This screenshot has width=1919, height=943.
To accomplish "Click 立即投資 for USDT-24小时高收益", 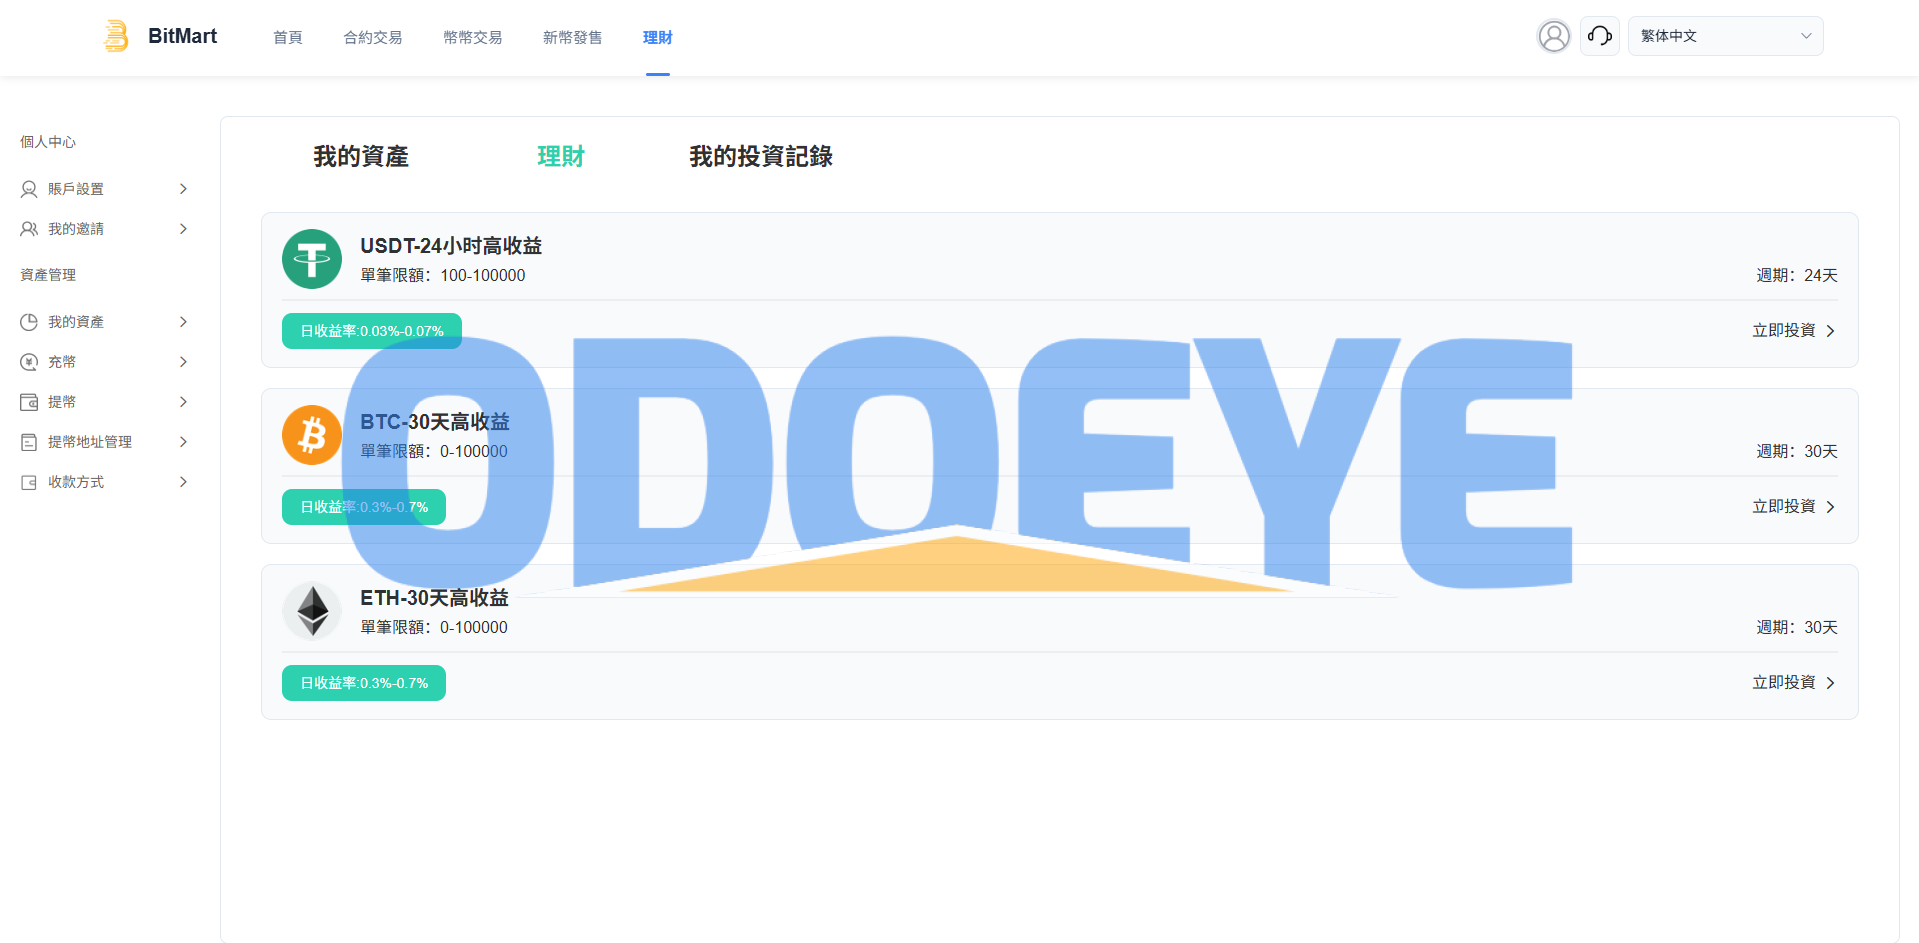I will (x=1793, y=331).
